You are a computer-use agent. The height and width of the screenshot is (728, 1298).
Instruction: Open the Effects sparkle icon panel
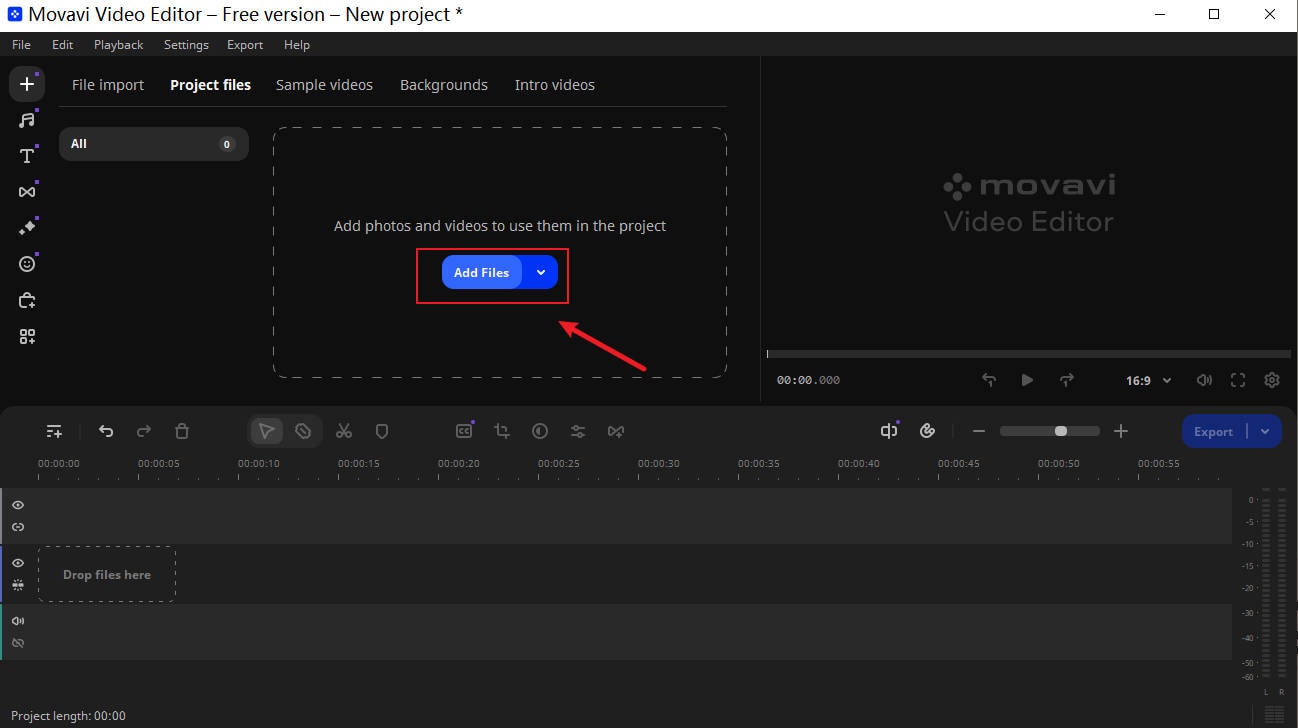click(x=27, y=228)
